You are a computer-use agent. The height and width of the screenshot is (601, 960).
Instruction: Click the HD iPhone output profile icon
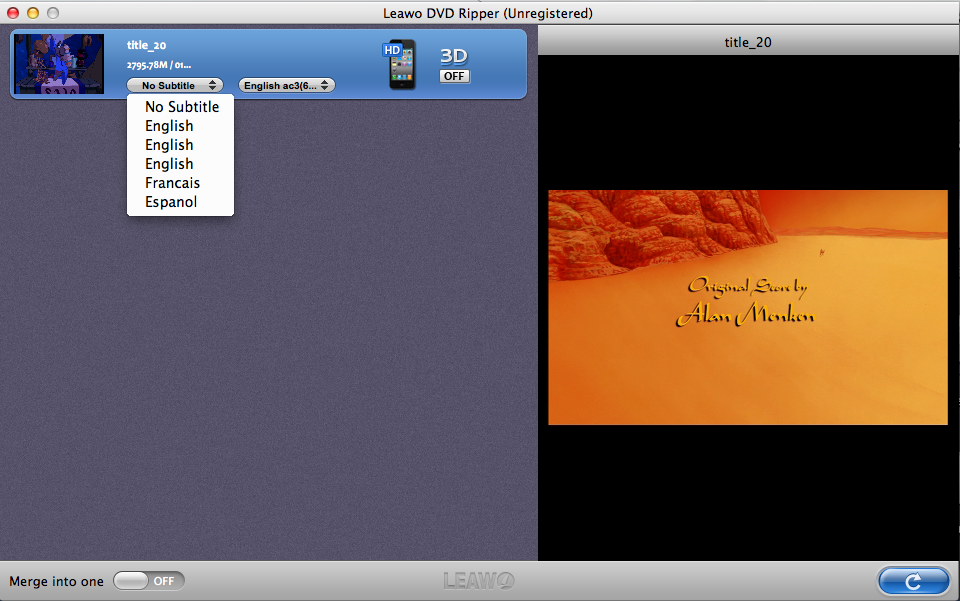(399, 64)
